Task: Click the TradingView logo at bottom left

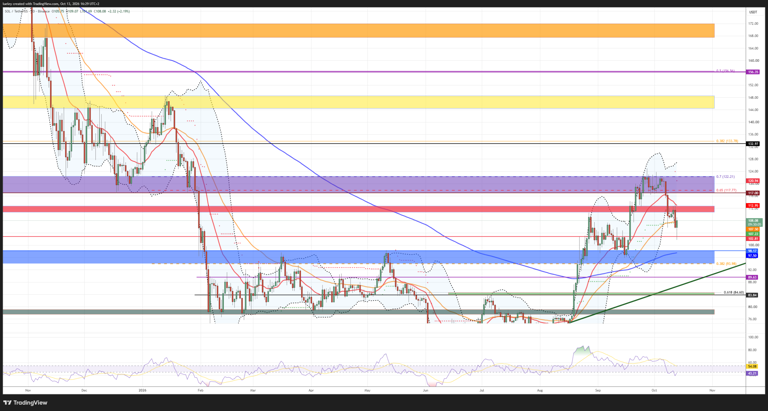Action: [x=25, y=403]
